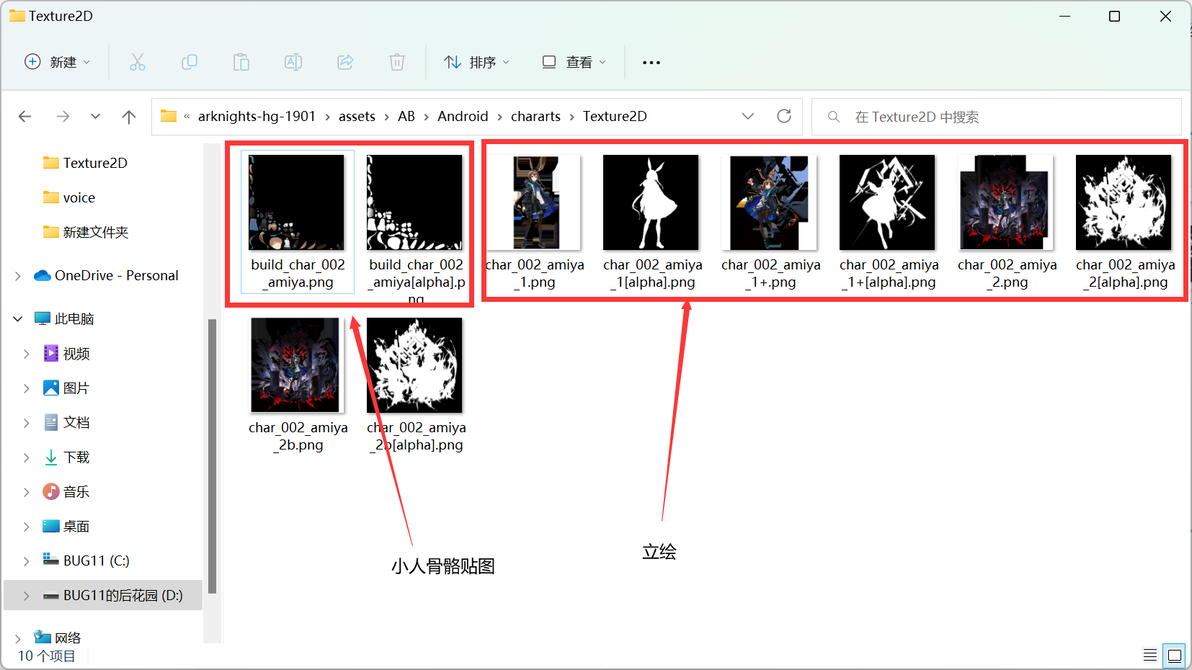Click the 此电脑 computer icon
Image resolution: width=1192 pixels, height=670 pixels.
[43, 319]
